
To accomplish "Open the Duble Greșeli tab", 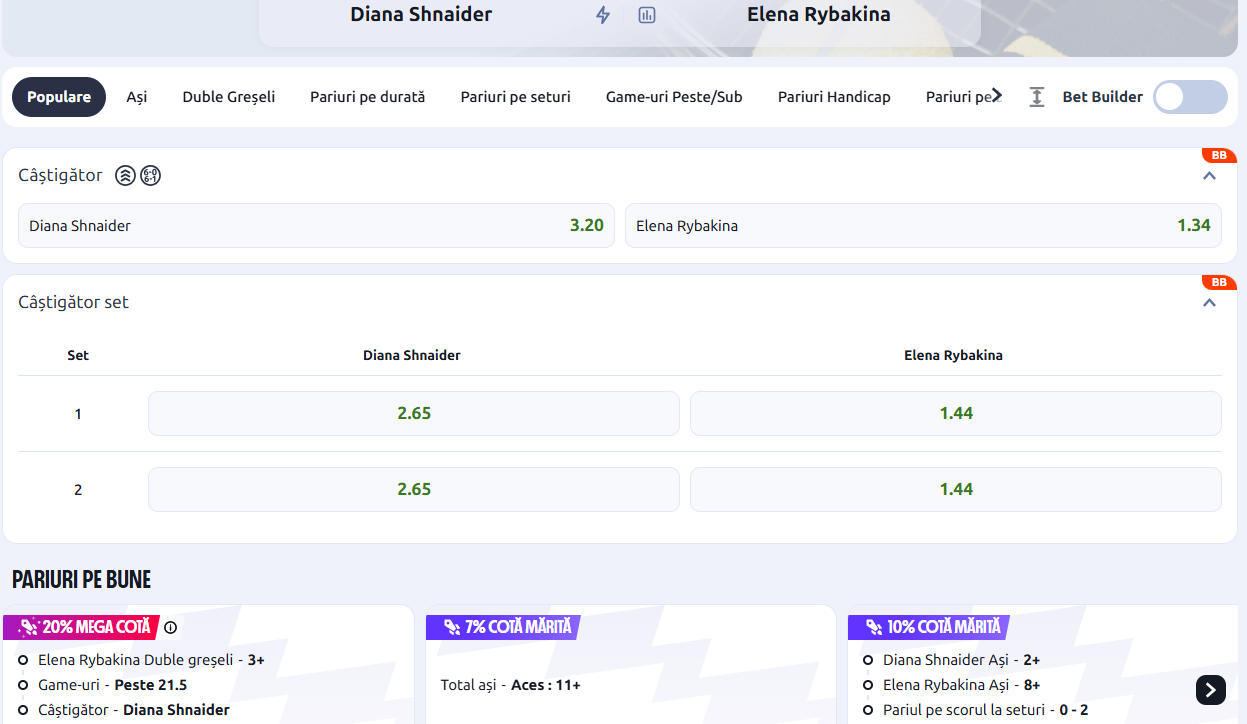I will pyautogui.click(x=229, y=97).
